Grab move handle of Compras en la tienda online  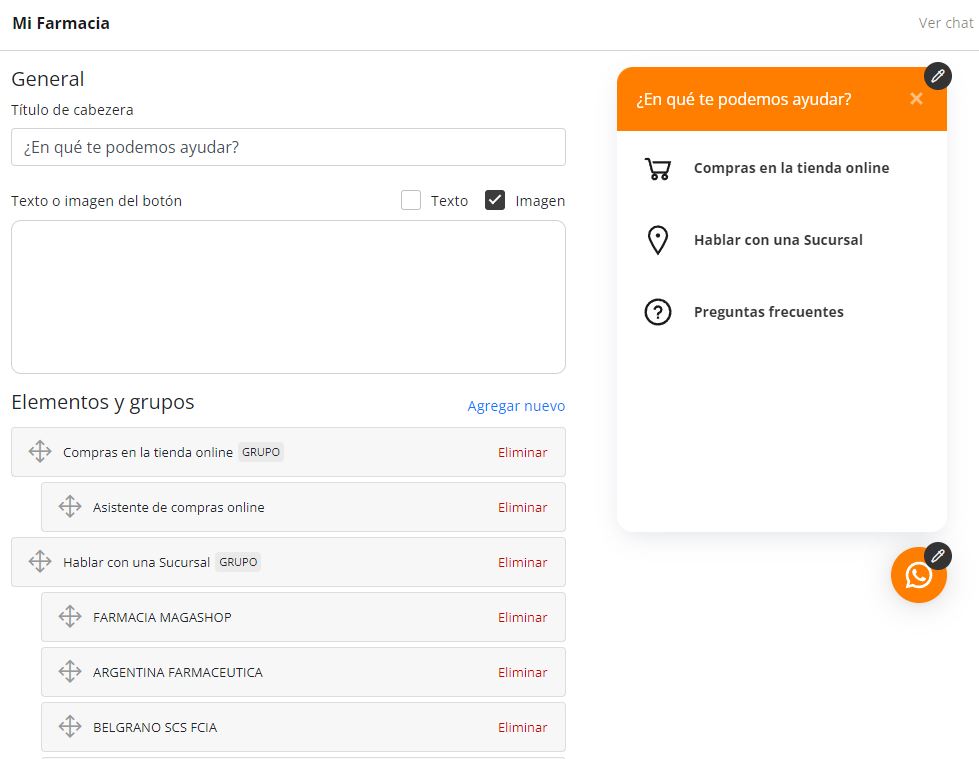pyautogui.click(x=40, y=451)
